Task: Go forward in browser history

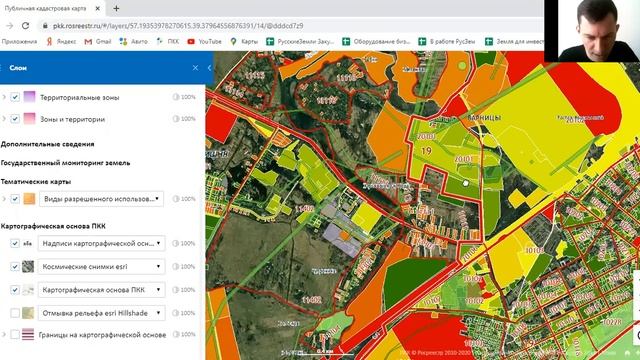Action: point(9,25)
